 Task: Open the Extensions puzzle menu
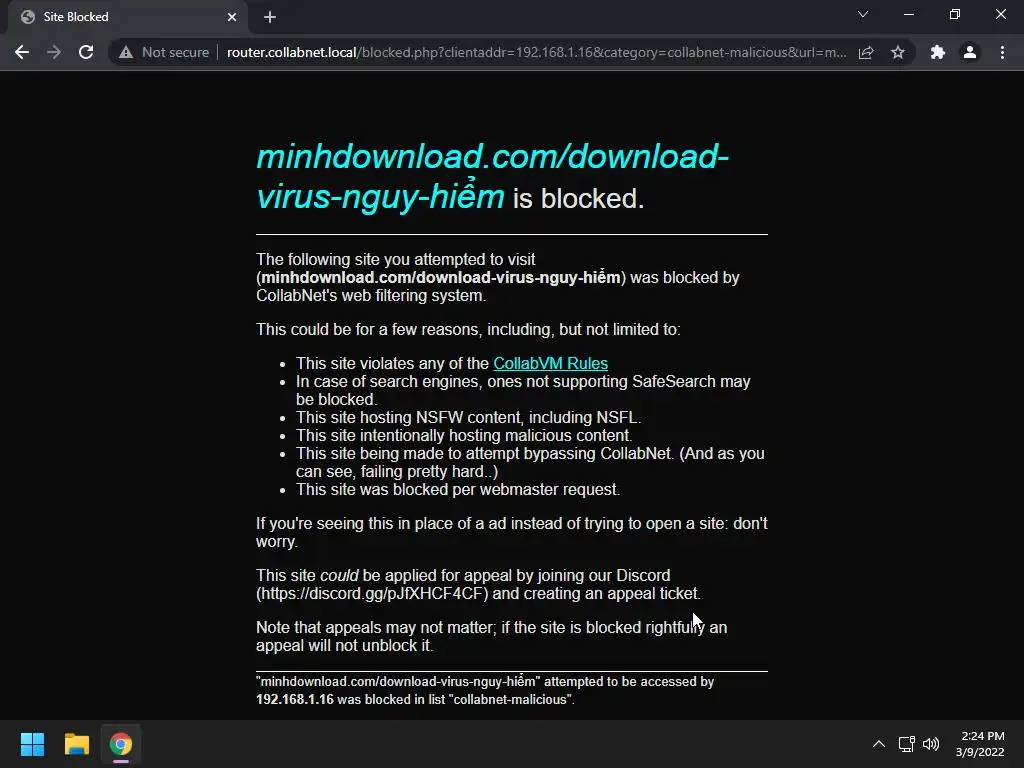pos(938,52)
